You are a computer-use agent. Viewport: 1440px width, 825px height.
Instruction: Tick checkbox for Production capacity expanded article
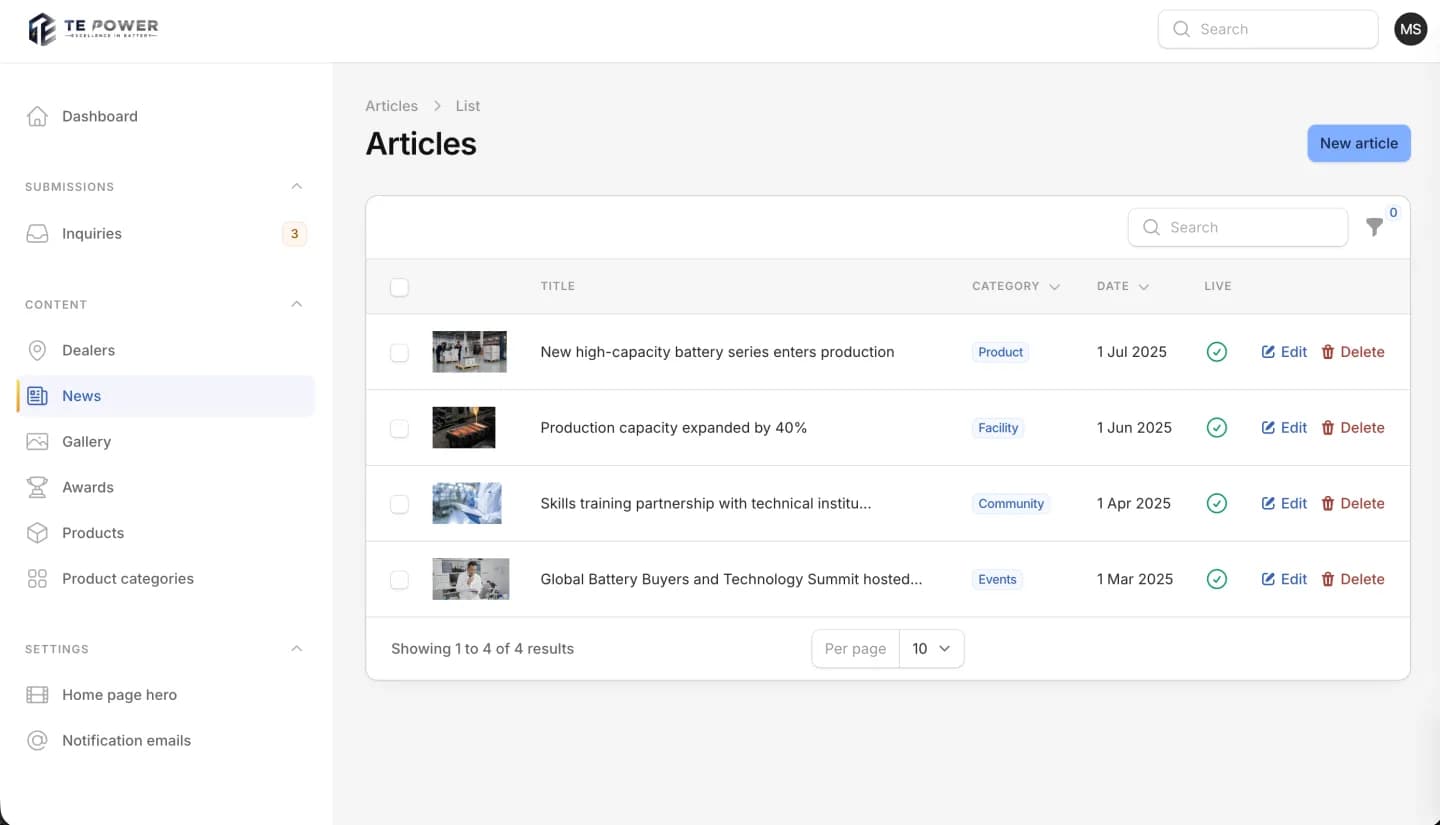399,428
